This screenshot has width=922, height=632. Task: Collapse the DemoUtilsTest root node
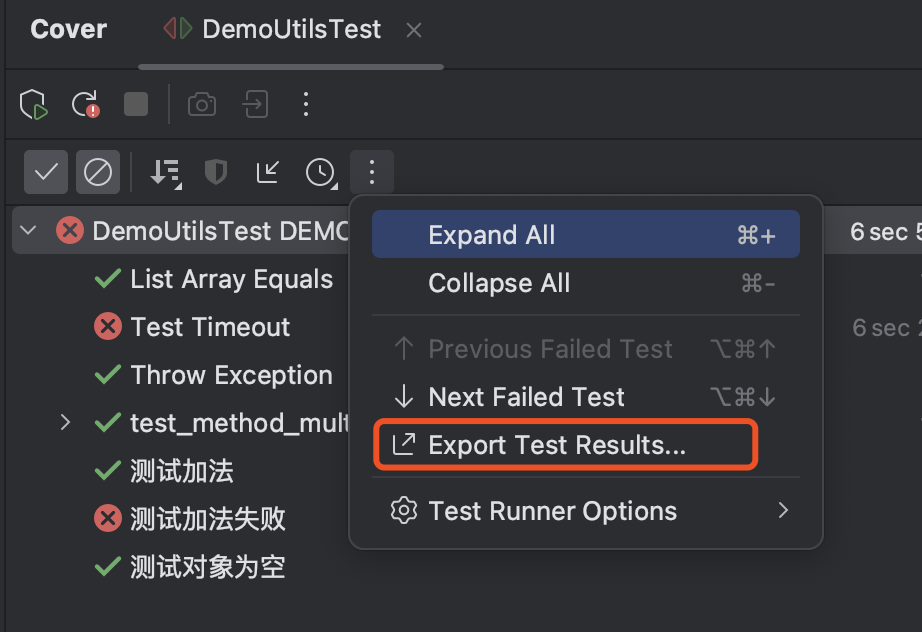point(28,230)
